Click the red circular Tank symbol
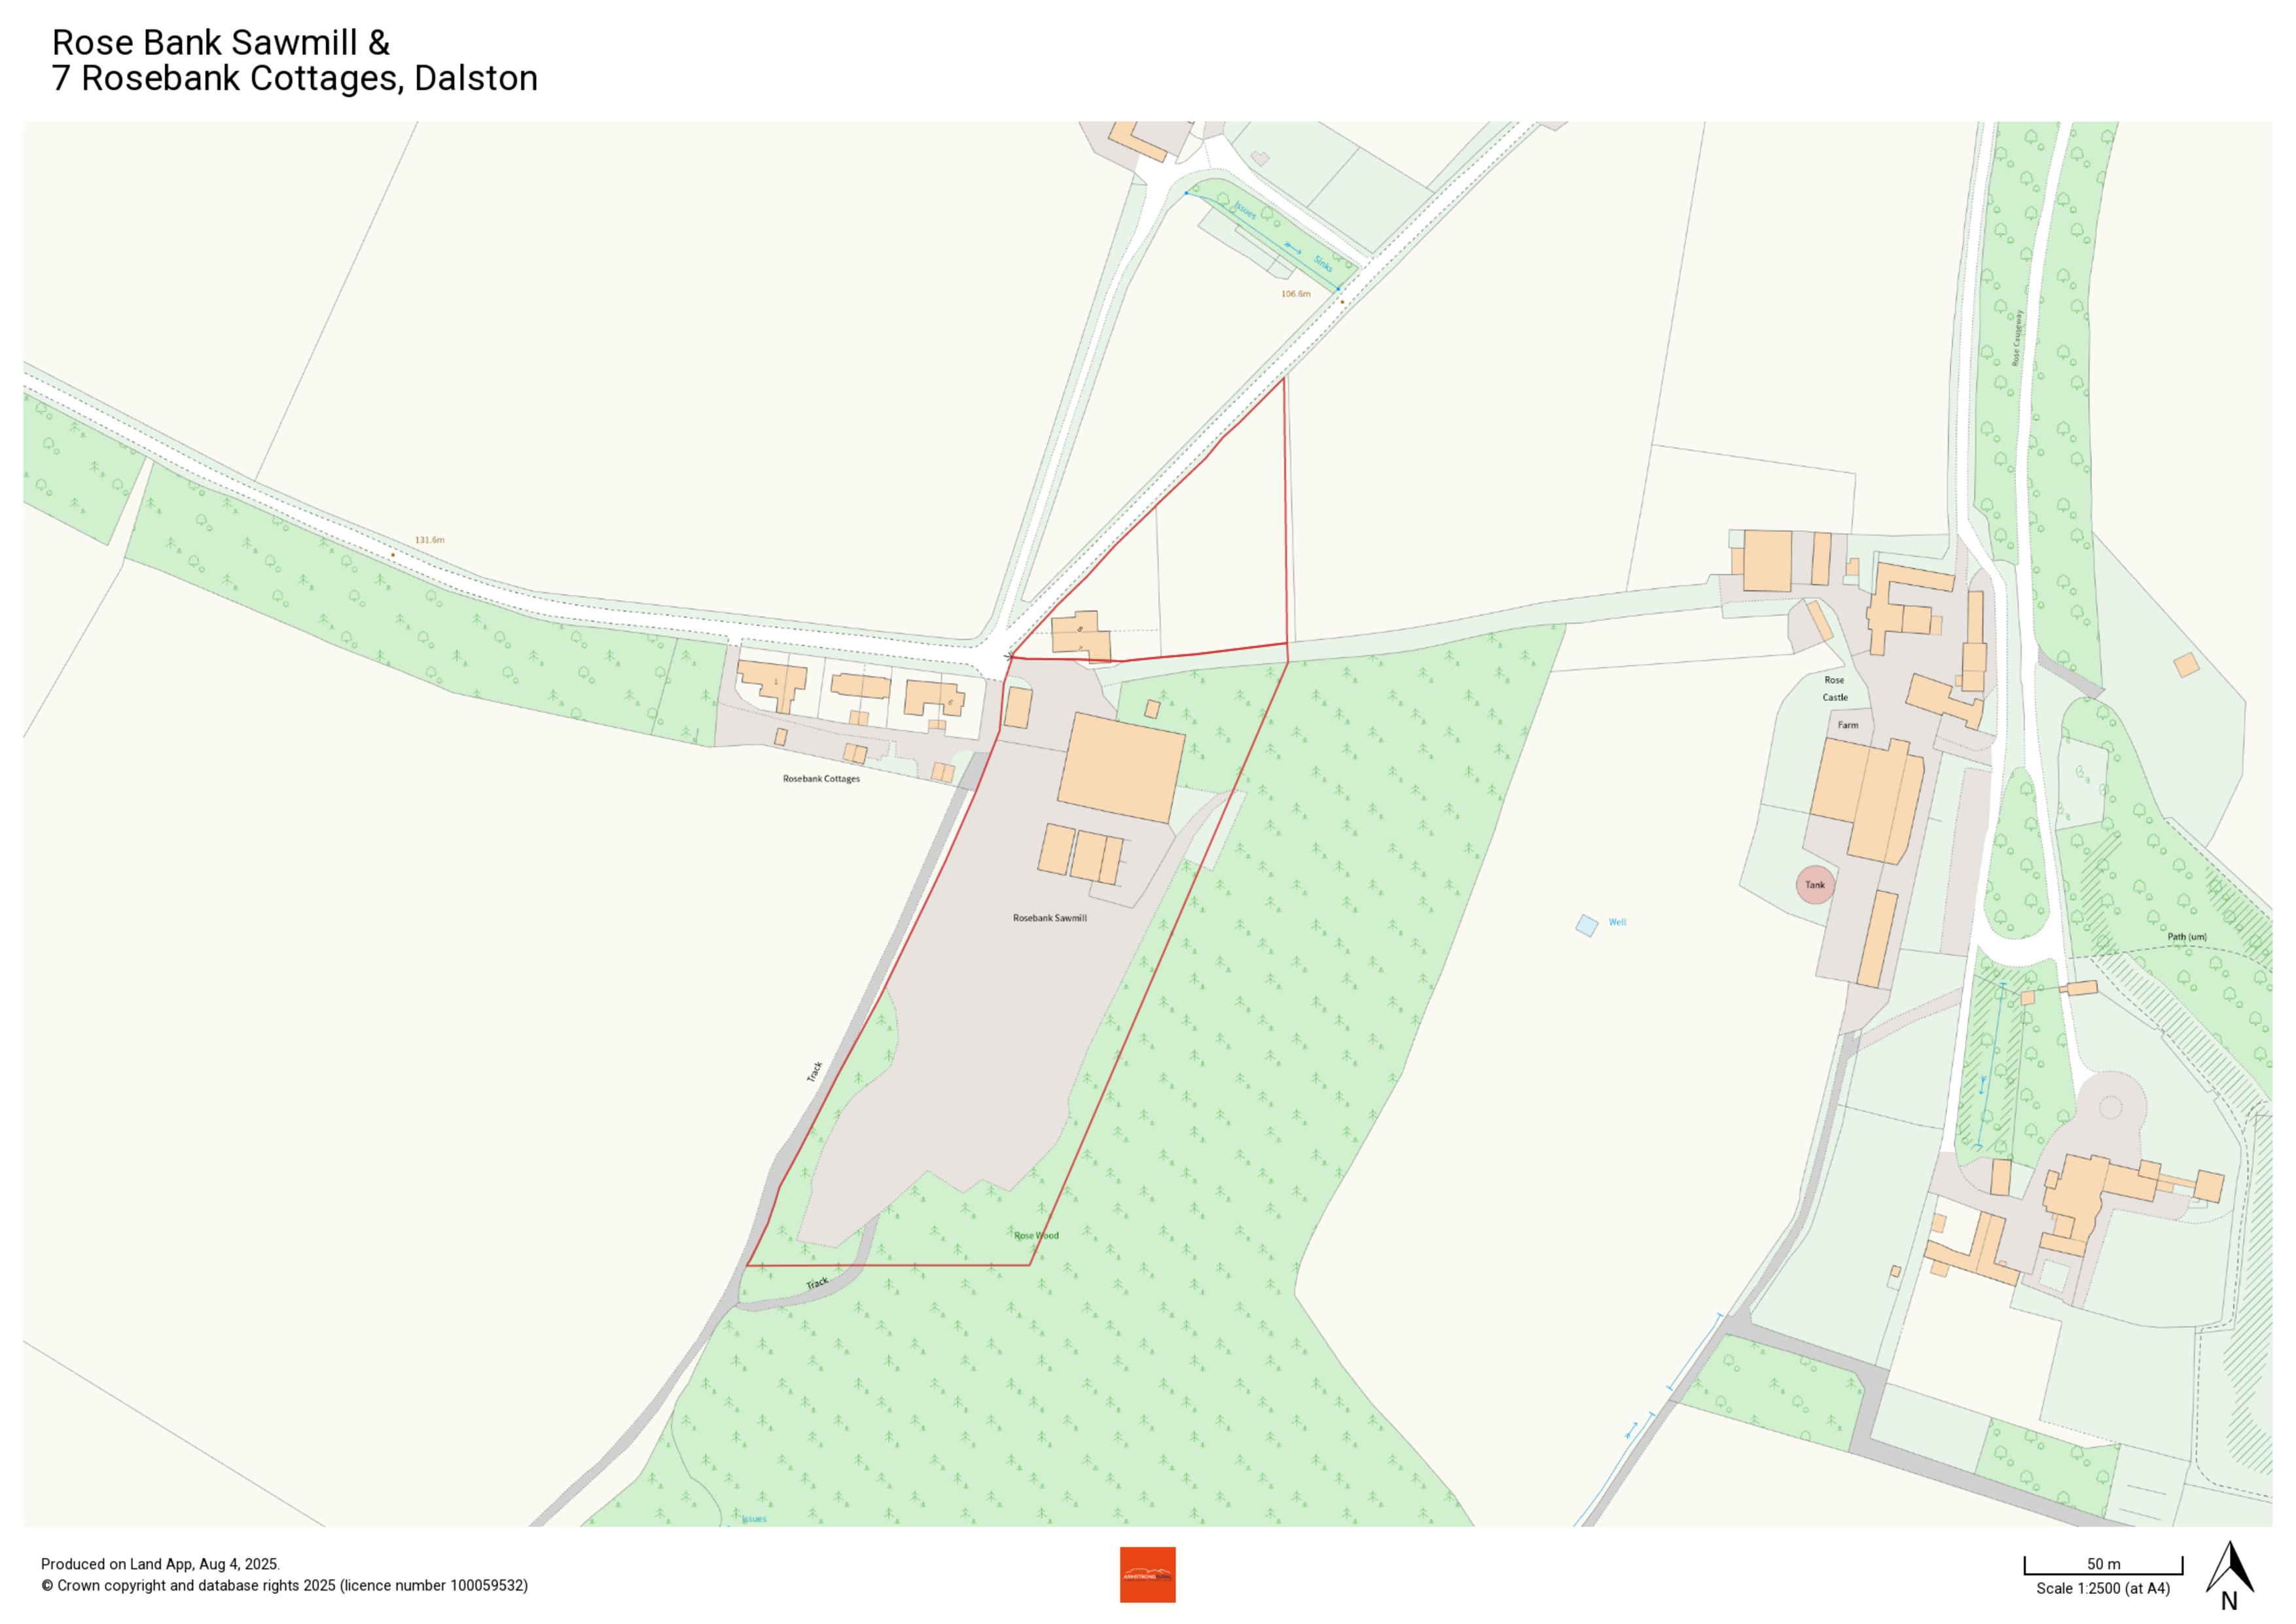 coord(1815,884)
